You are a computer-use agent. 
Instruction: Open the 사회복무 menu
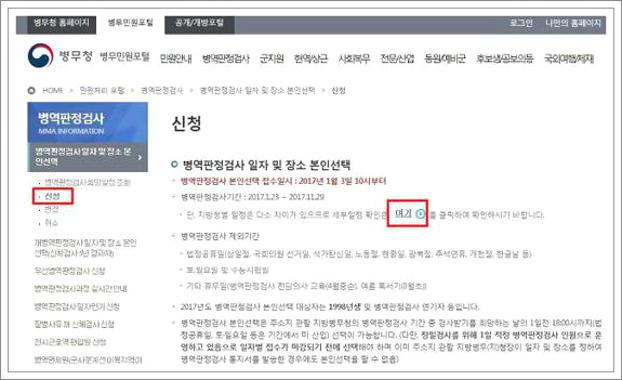click(354, 59)
